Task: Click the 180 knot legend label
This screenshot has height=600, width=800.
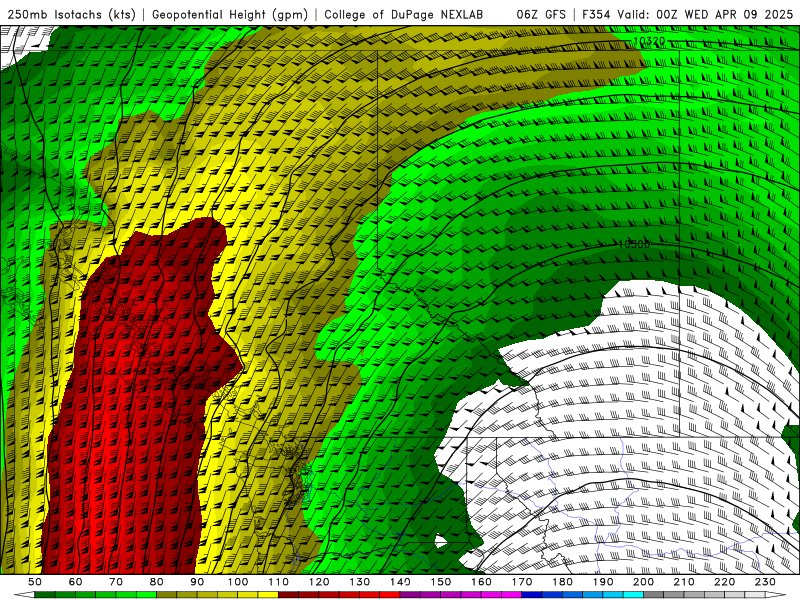Action: click(562, 582)
